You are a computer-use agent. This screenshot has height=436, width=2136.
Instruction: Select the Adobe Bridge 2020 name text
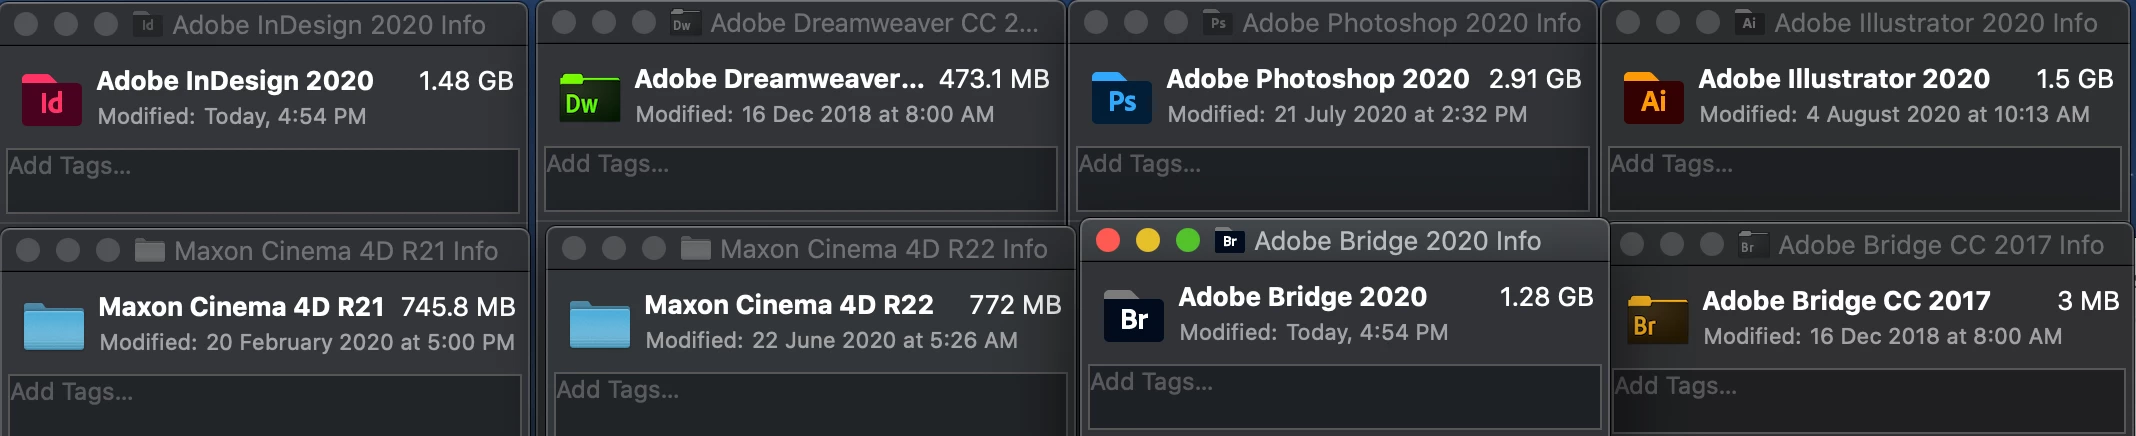pos(1303,297)
